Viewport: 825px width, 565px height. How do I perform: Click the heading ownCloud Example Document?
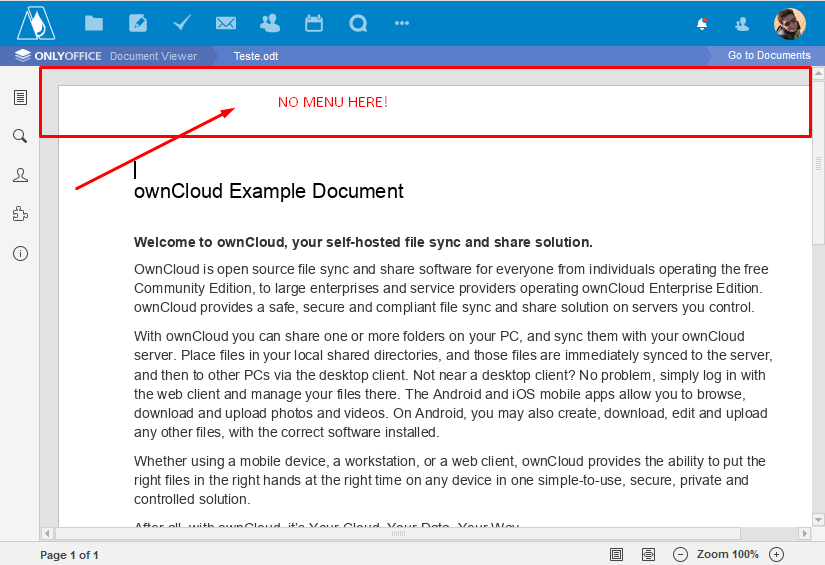pos(269,191)
